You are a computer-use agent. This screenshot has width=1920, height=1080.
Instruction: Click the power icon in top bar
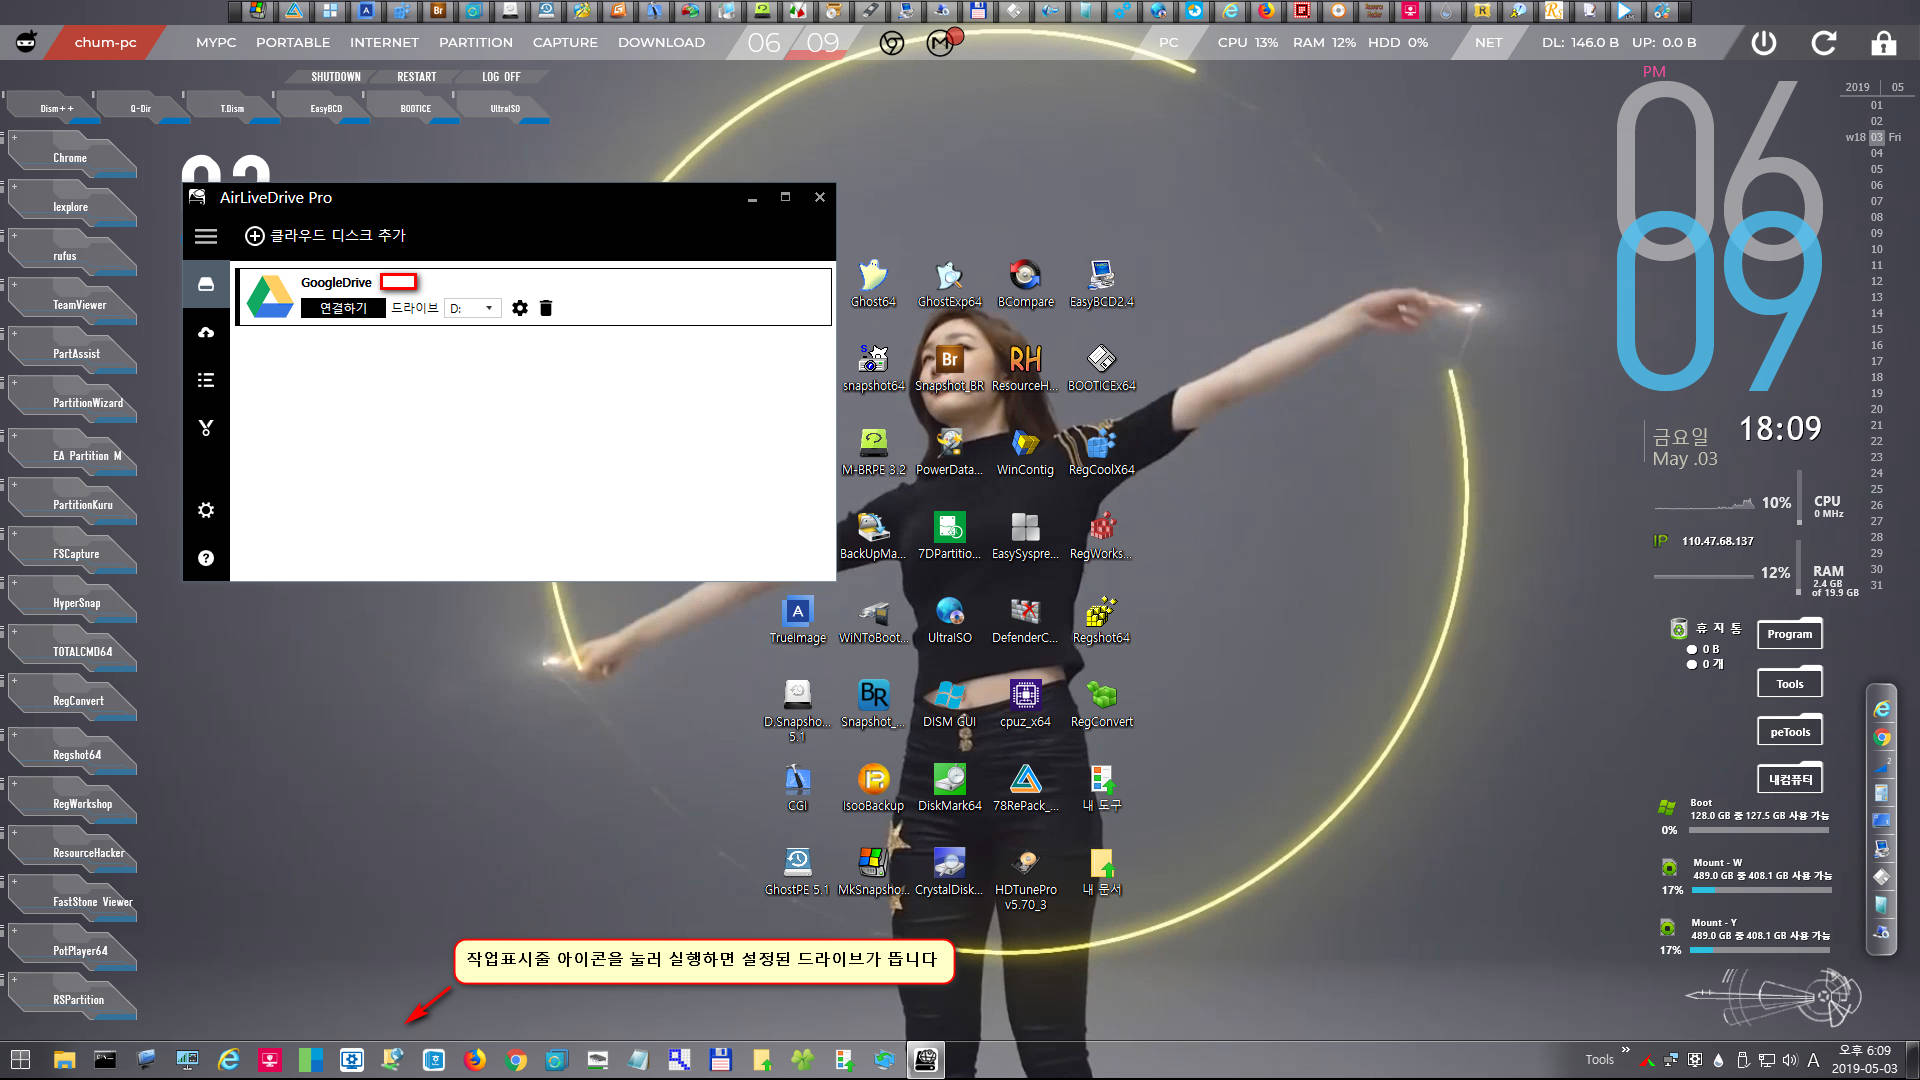pos(1764,43)
